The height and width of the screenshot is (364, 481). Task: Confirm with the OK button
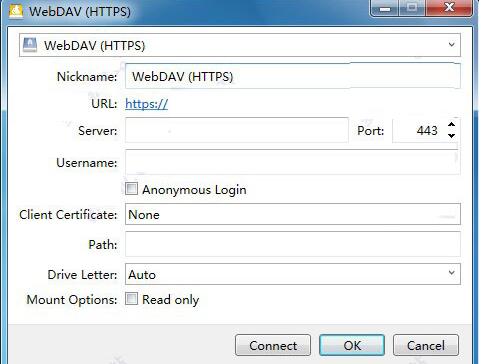tap(352, 345)
